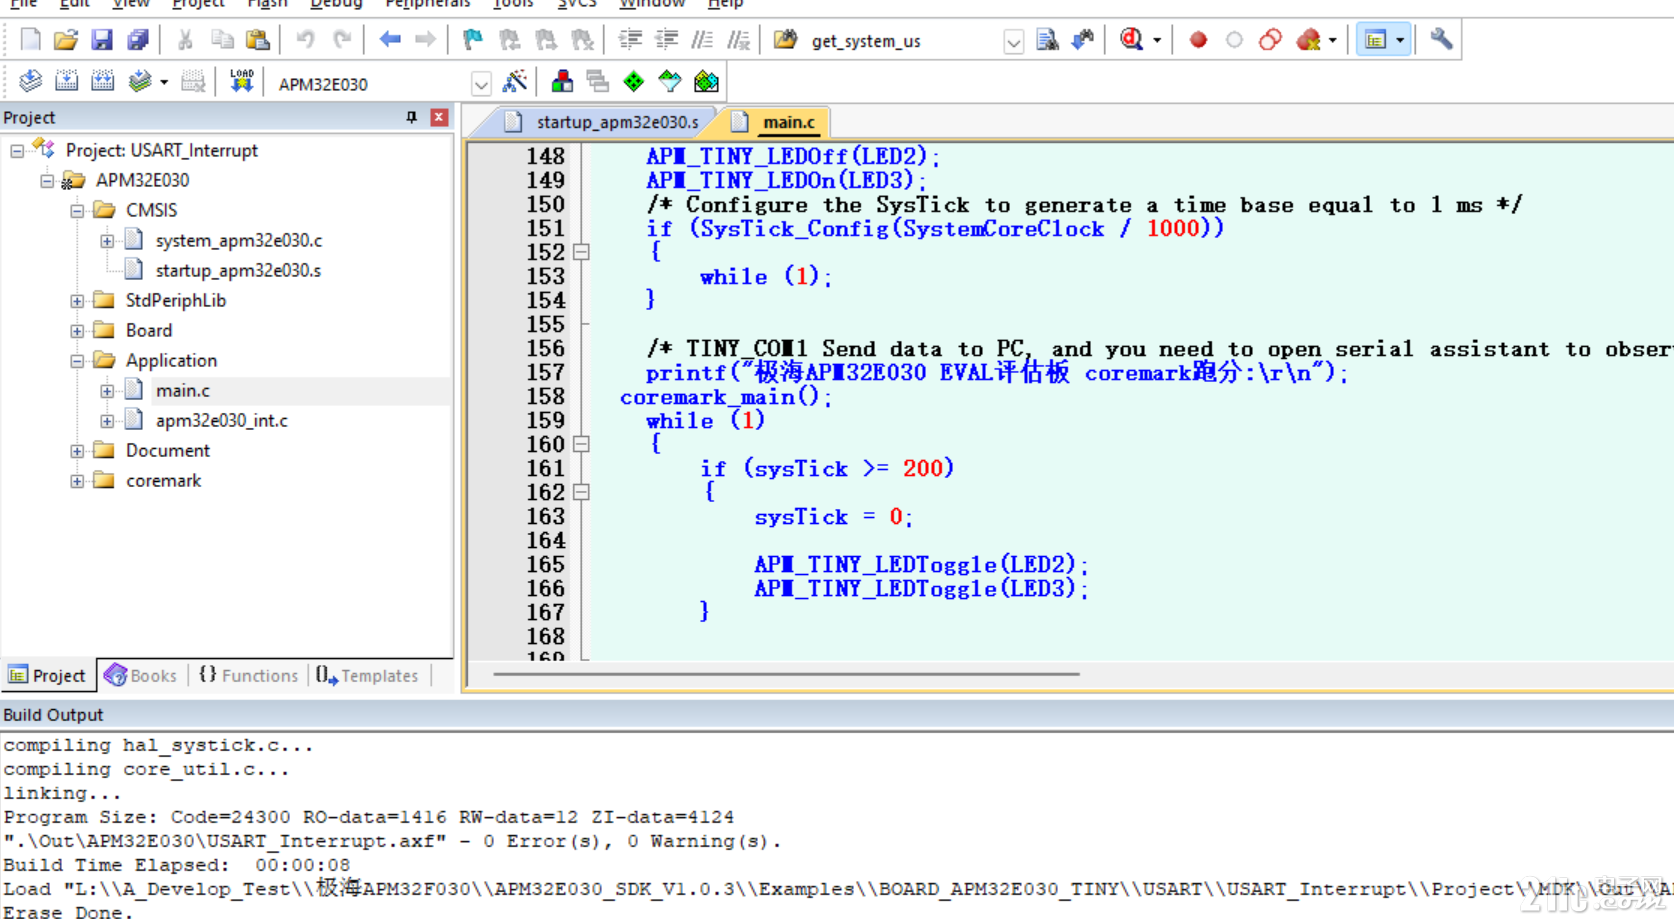Screen dimensions: 1674x919
Task: Paste from clipboard
Action: pos(258,40)
